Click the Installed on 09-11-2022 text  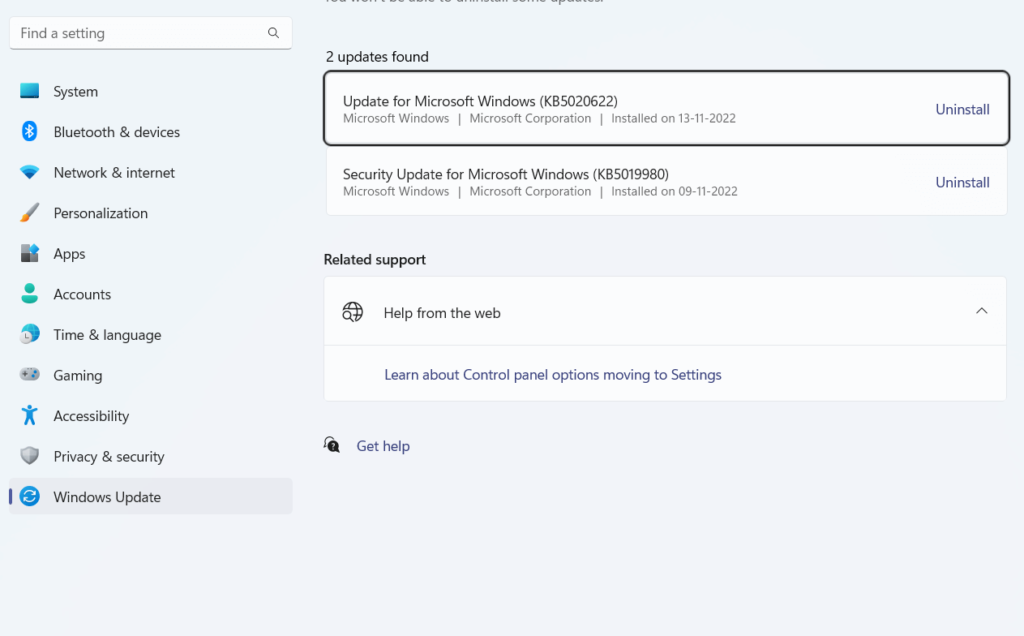click(674, 191)
